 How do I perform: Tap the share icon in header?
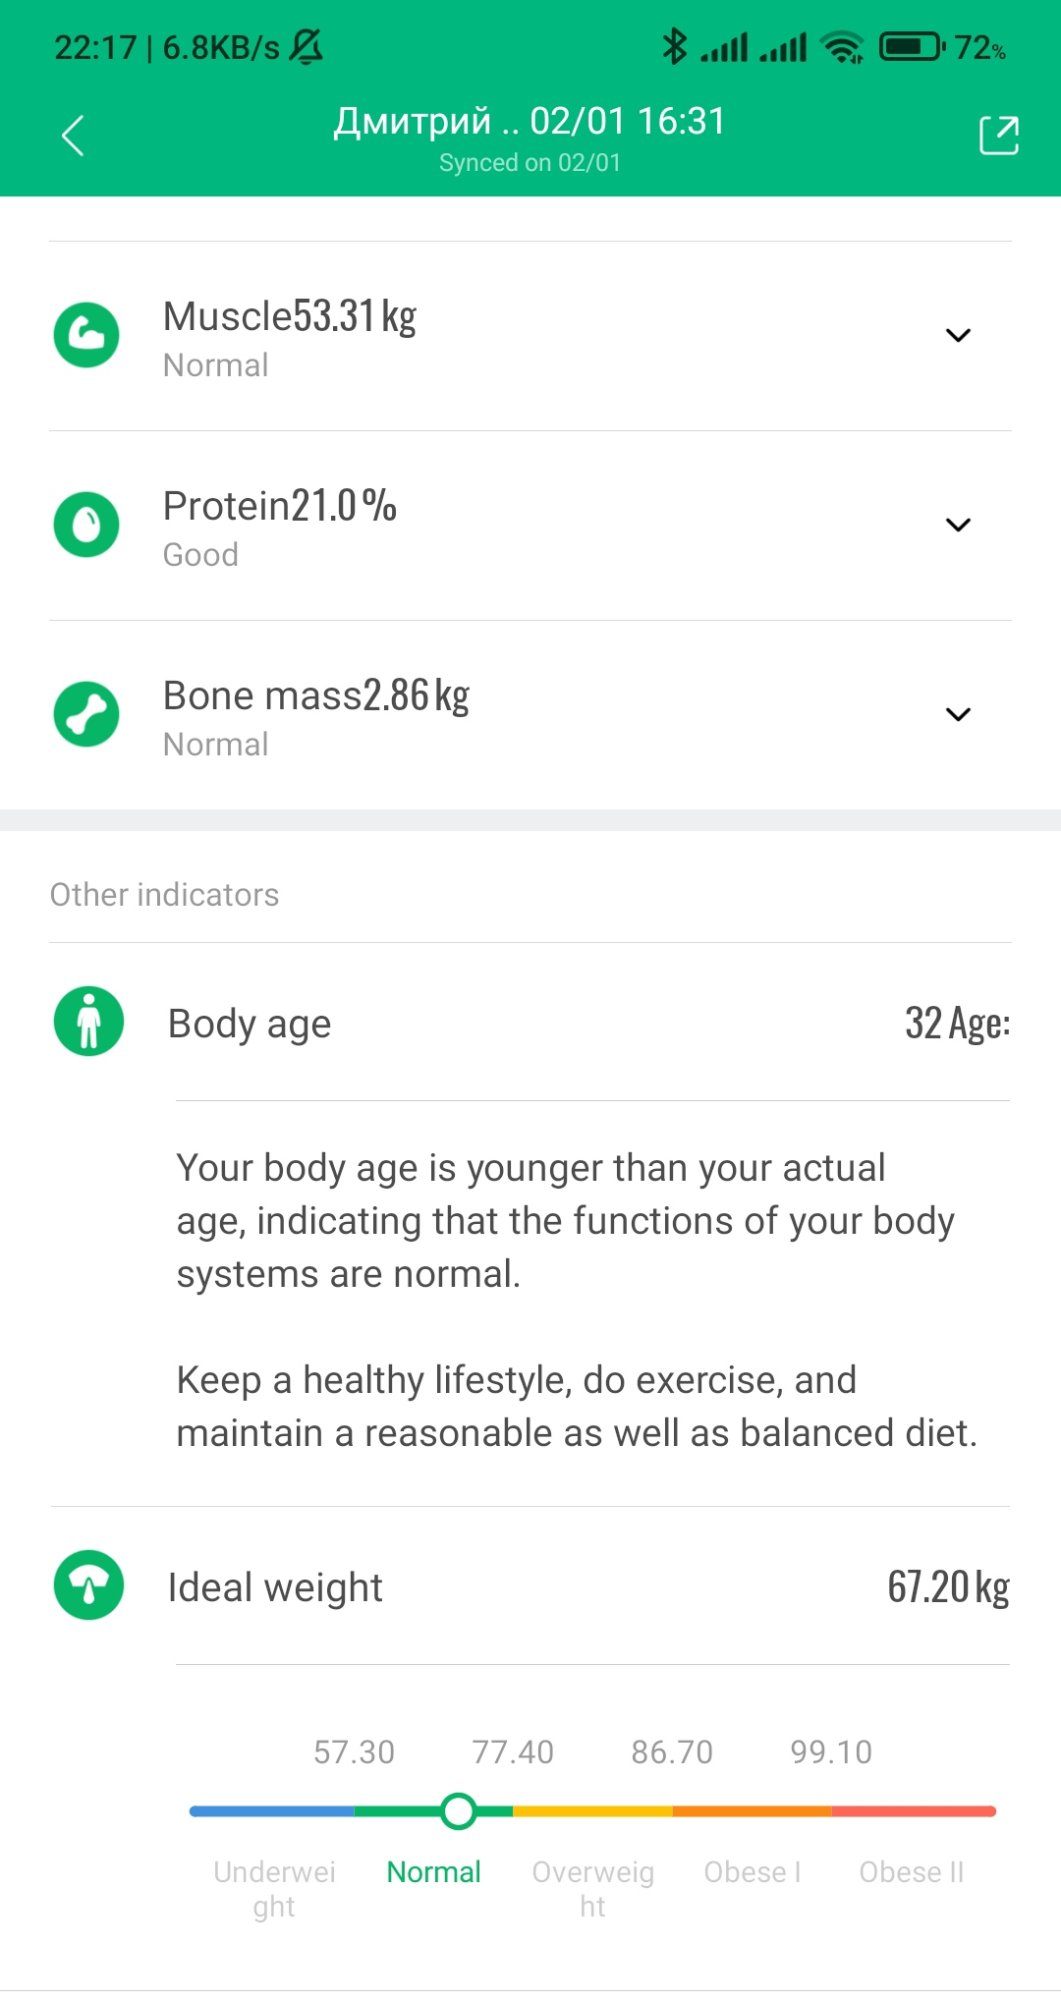point(998,136)
